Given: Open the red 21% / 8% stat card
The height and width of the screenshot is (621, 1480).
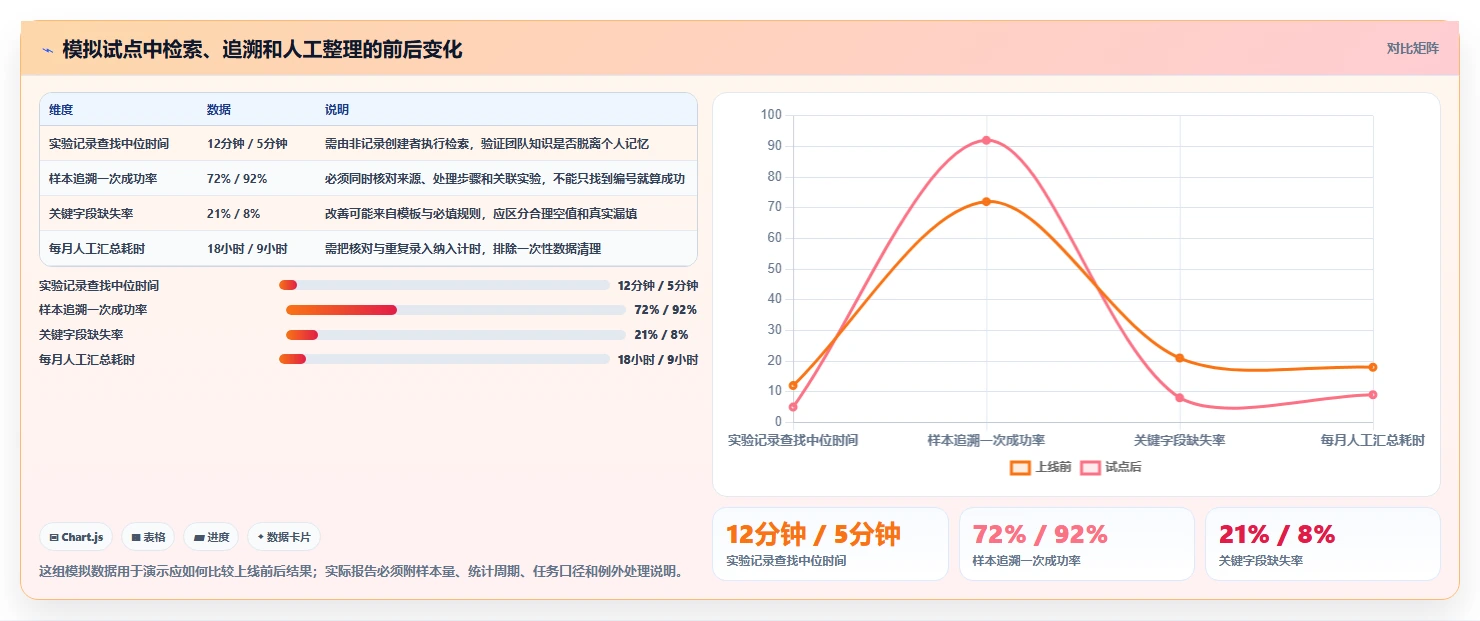Looking at the screenshot, I should [x=1323, y=544].
